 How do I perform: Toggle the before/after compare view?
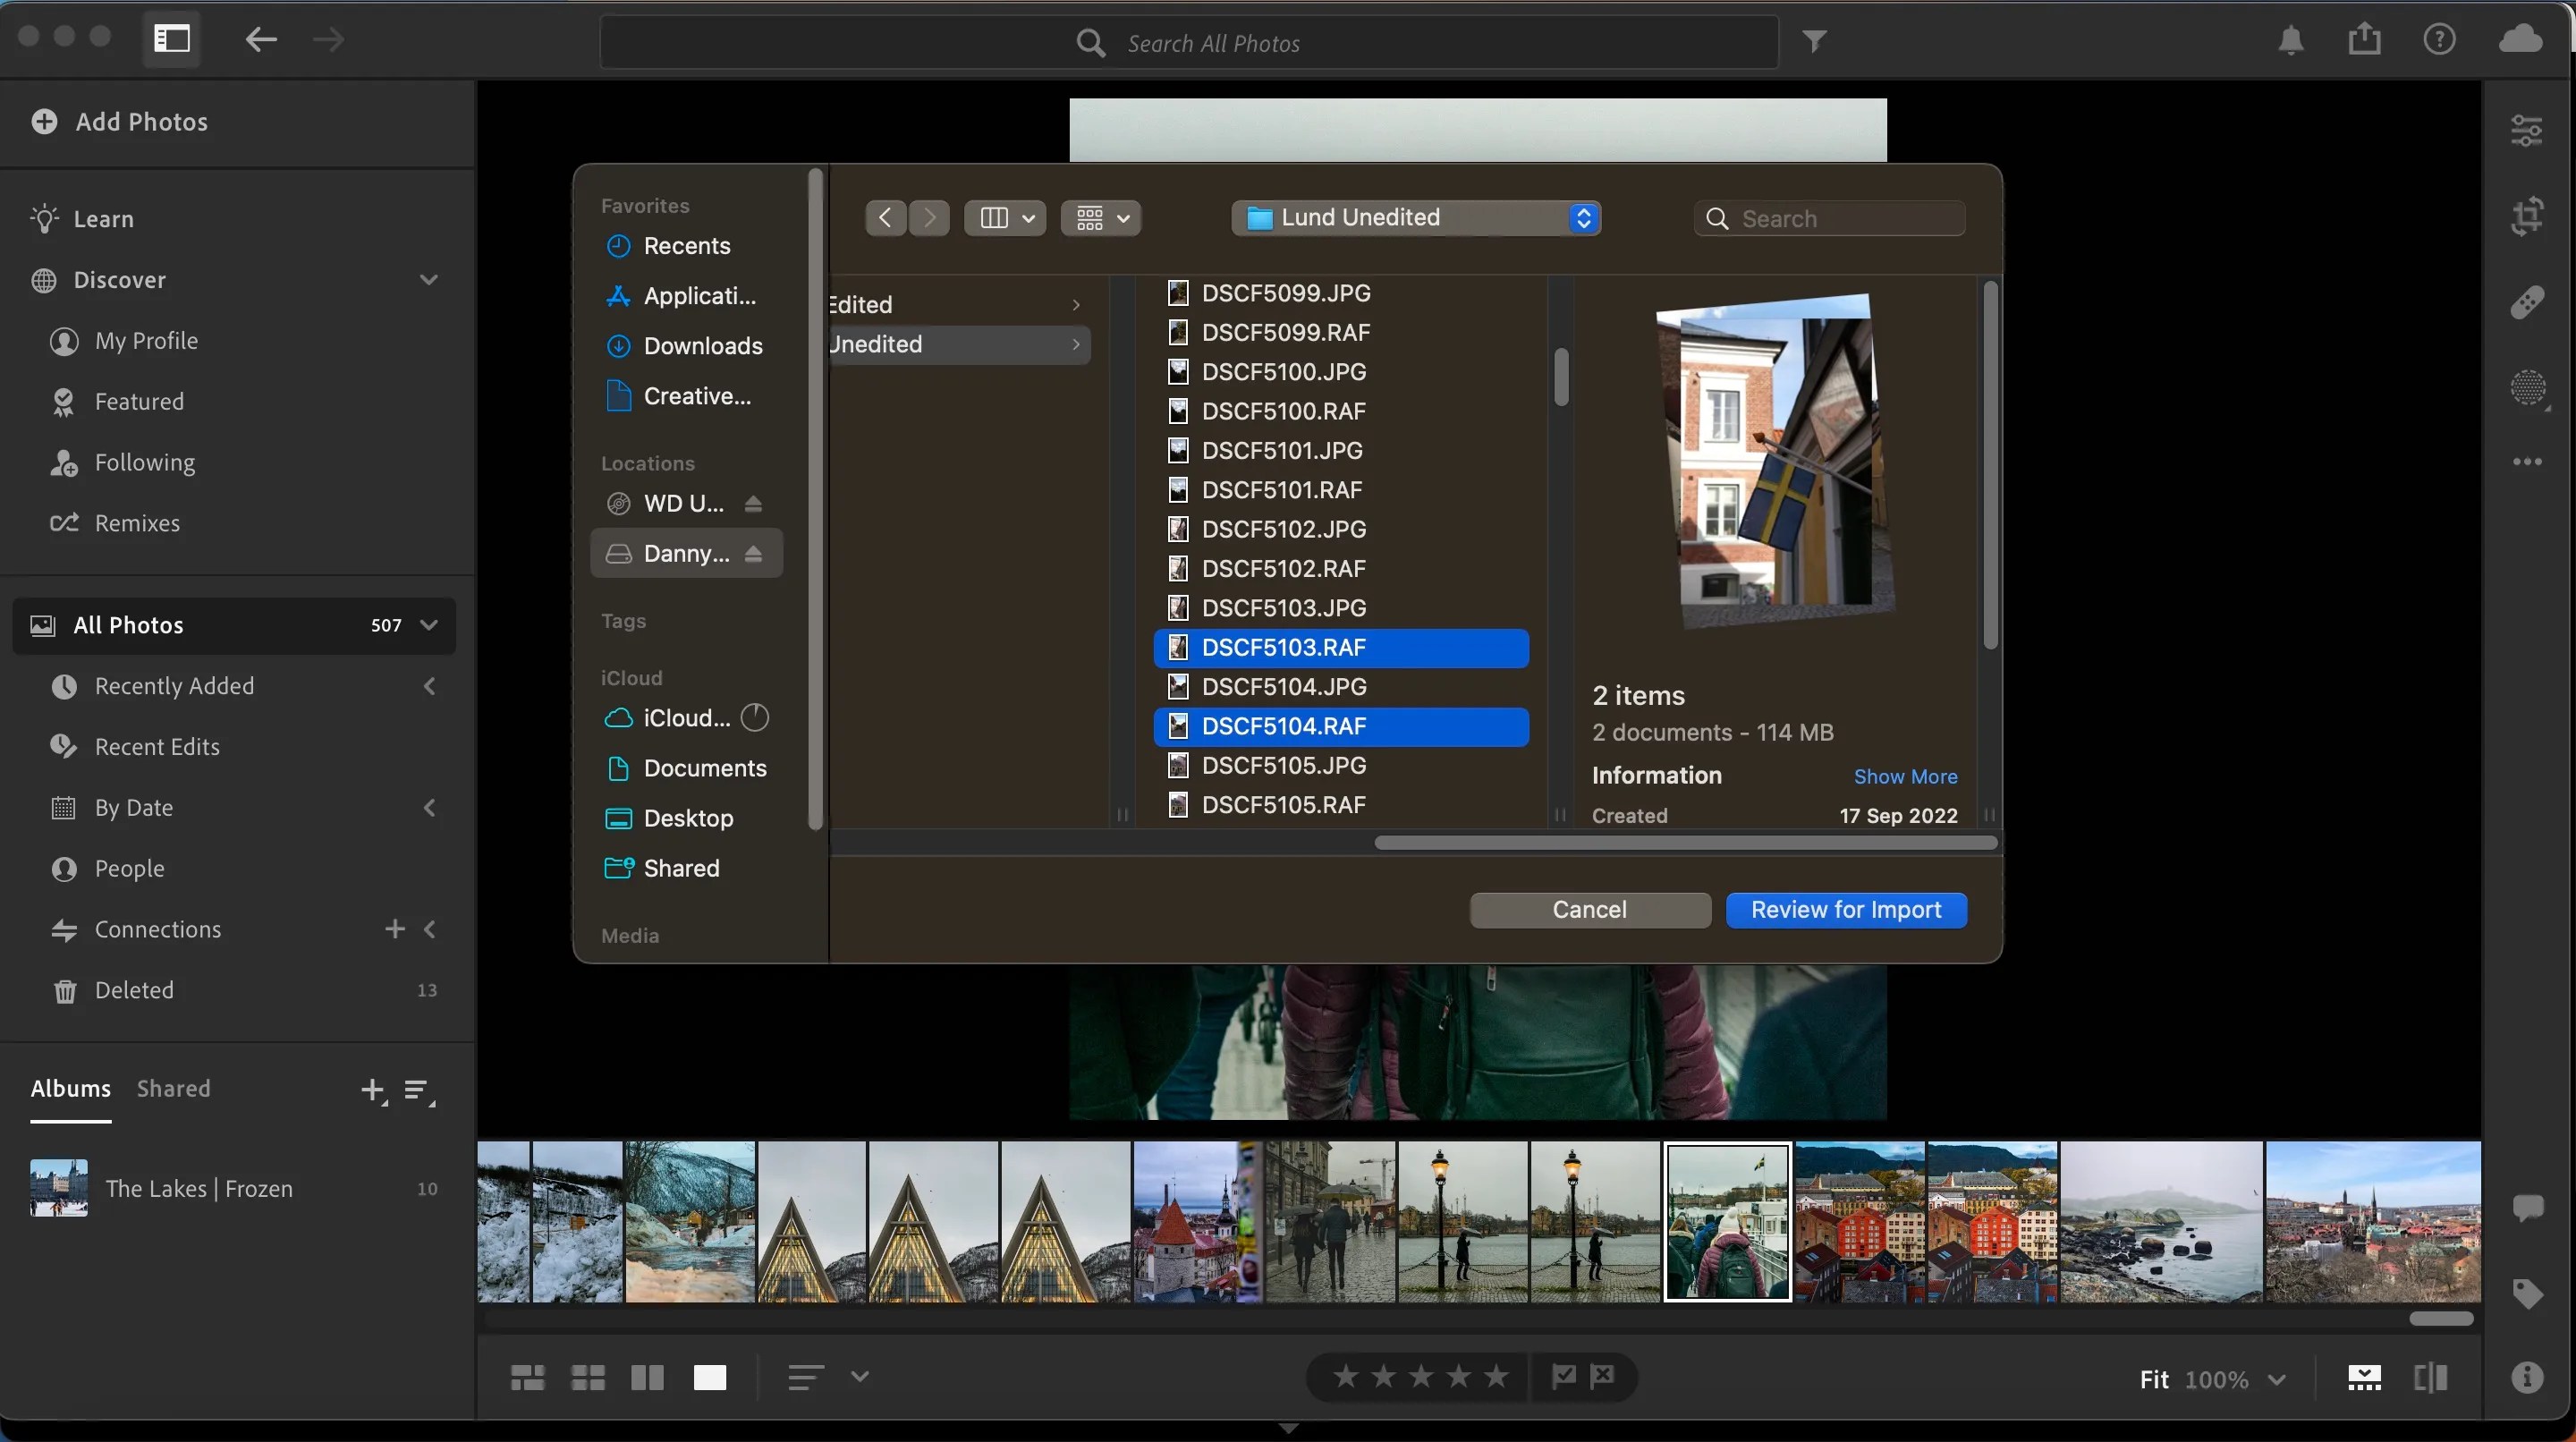(2430, 1377)
